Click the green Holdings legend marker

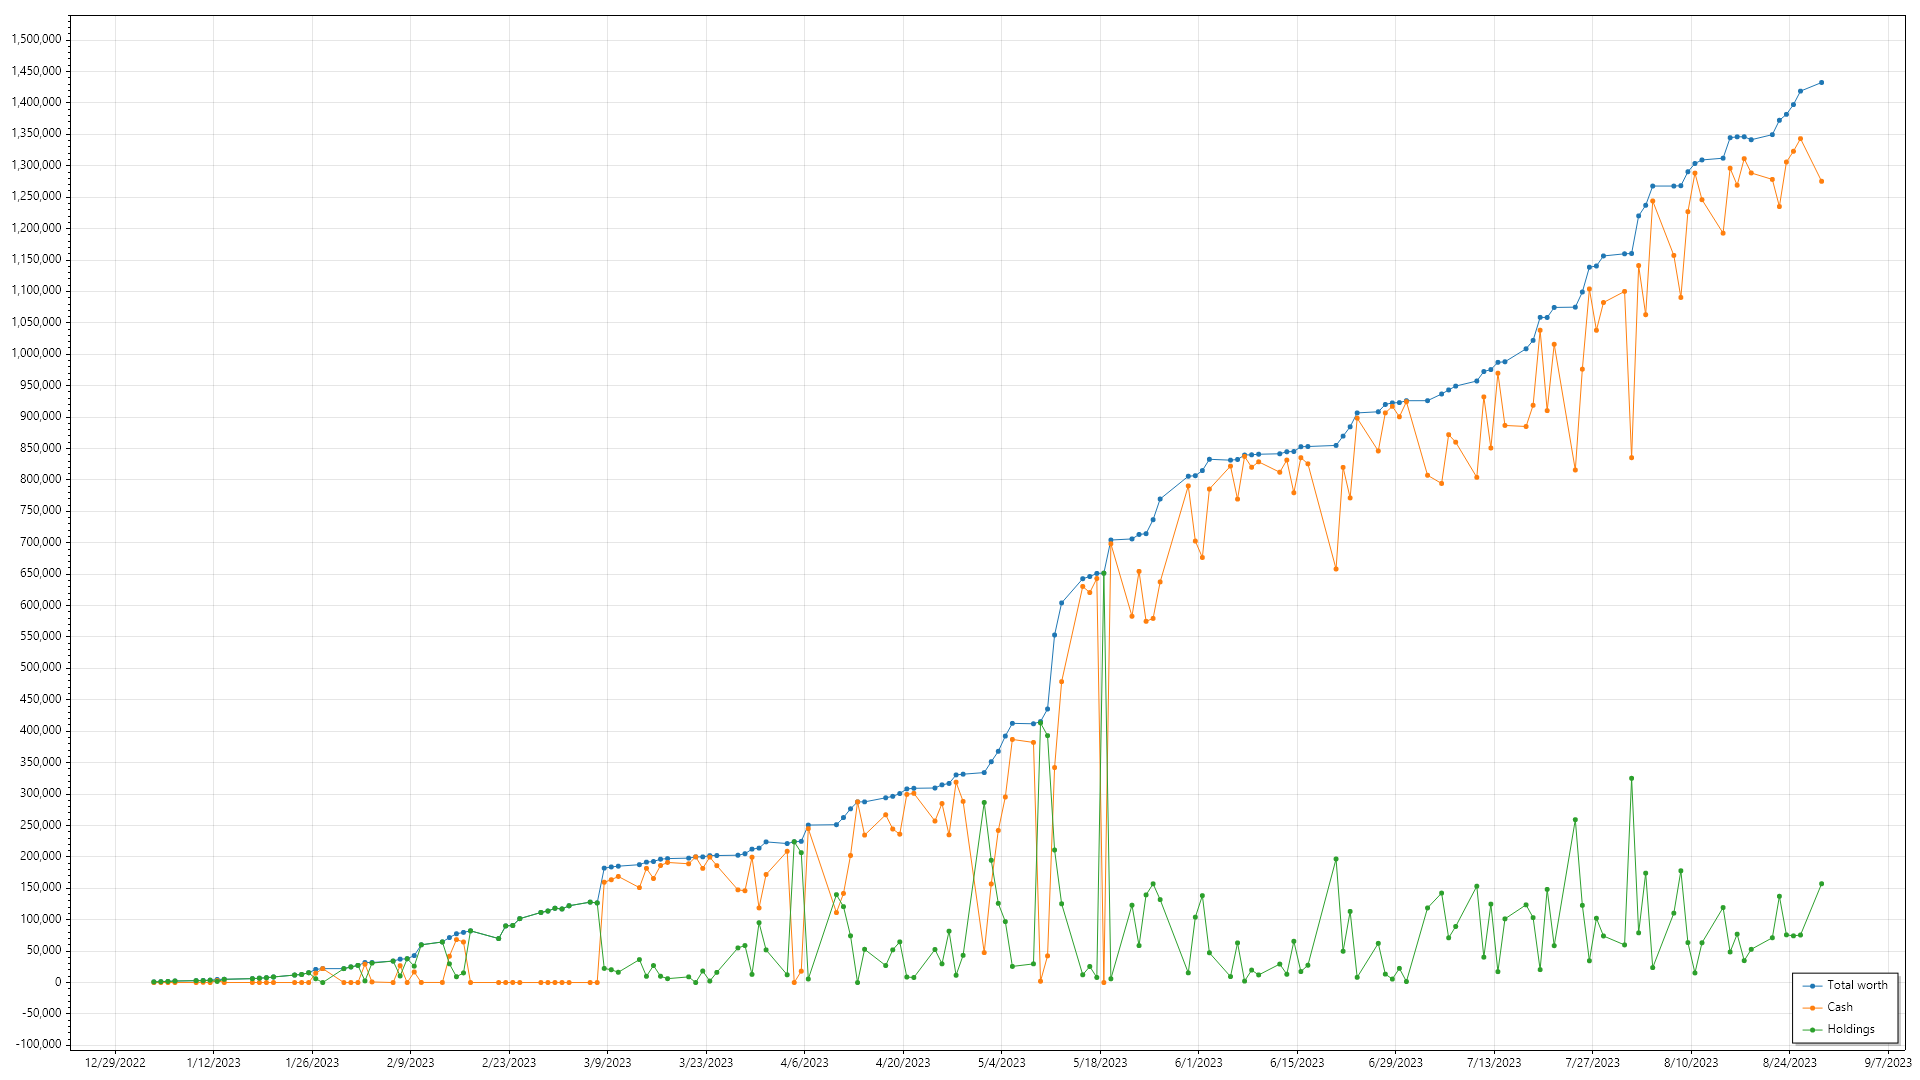click(1812, 1030)
